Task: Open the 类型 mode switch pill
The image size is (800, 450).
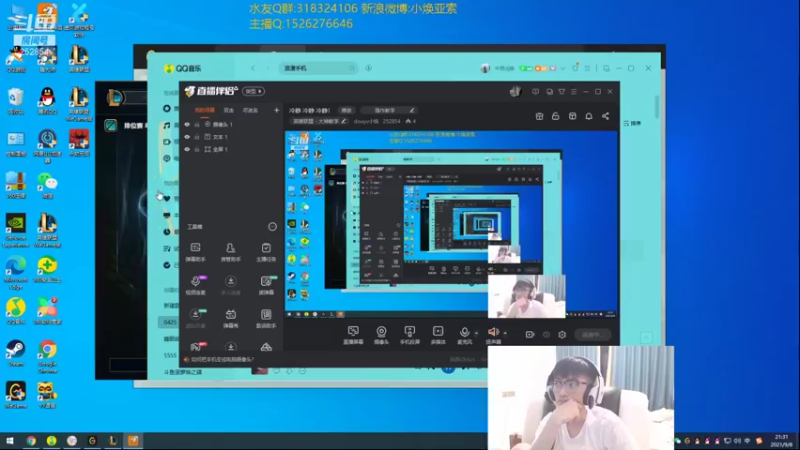Action: (253, 91)
